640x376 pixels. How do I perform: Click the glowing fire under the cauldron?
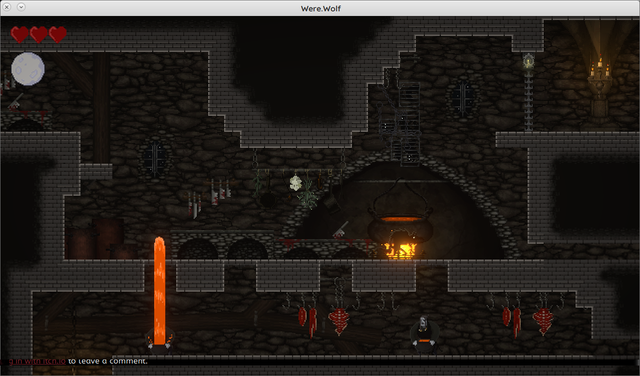click(401, 250)
